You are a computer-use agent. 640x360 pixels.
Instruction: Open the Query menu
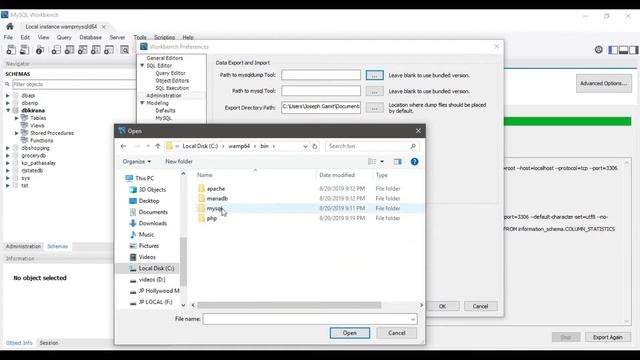(x=64, y=37)
